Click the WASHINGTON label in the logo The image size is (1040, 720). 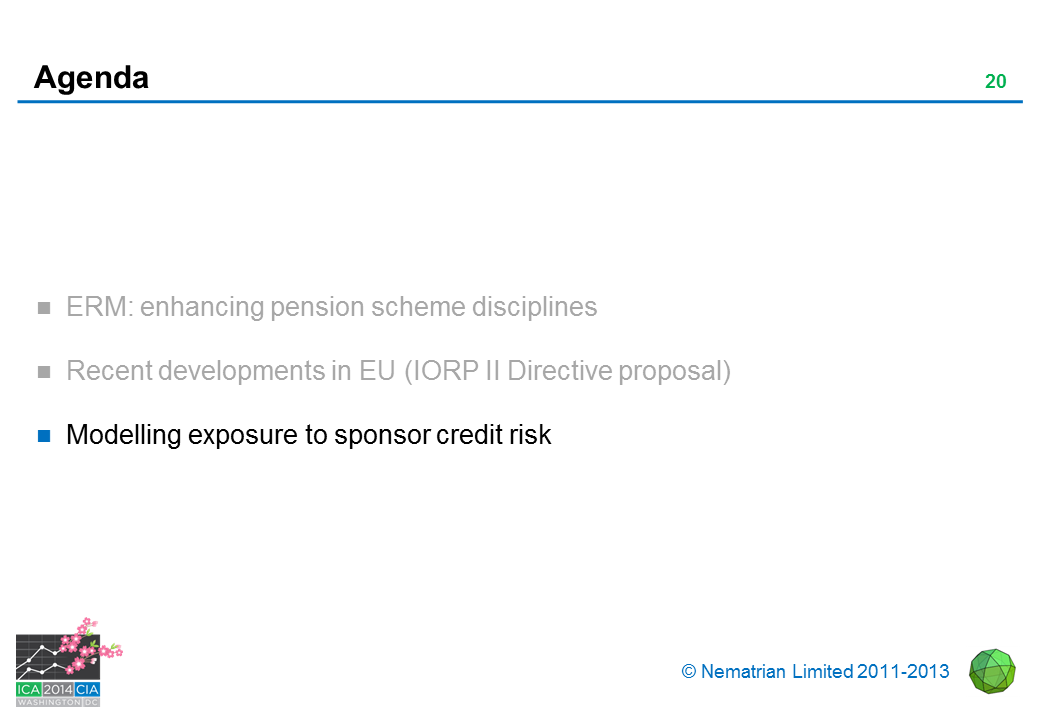point(49,702)
